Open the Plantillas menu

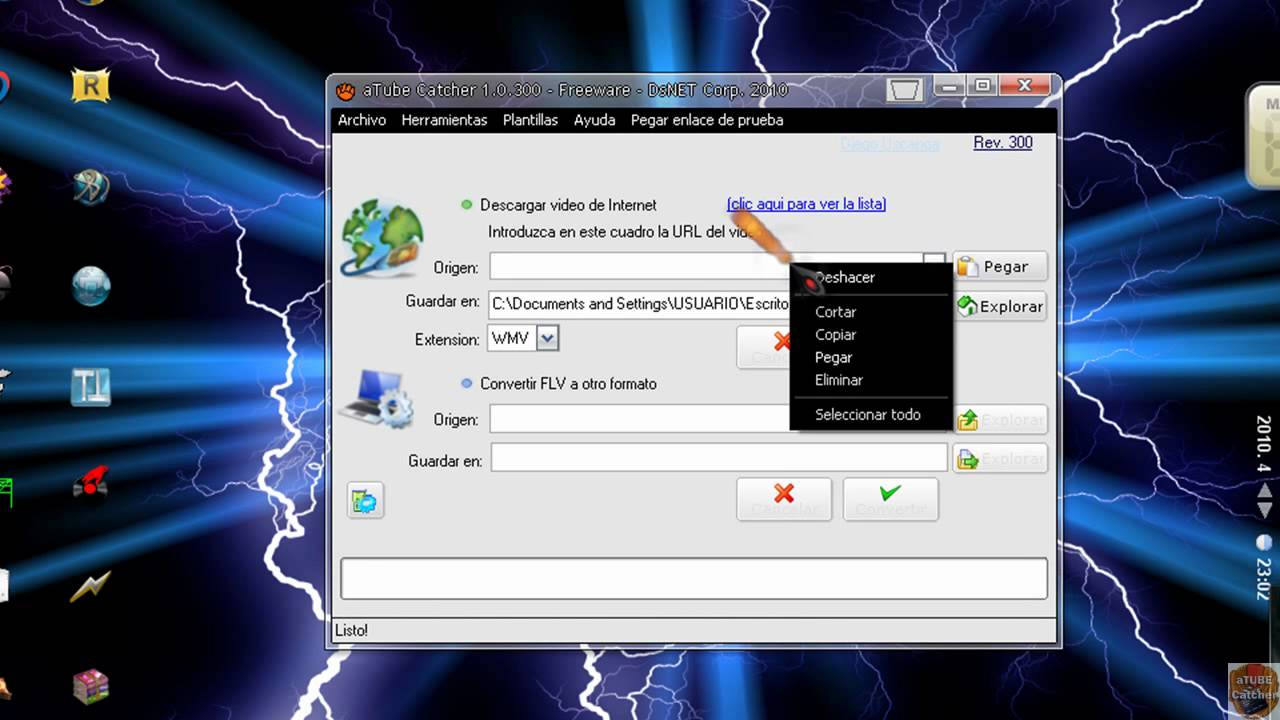coord(530,120)
